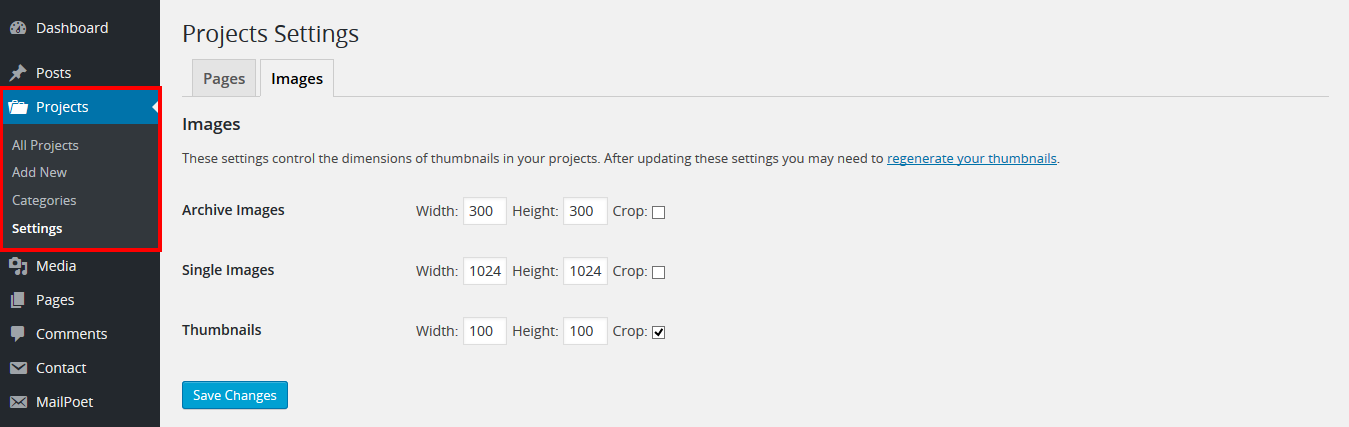The image size is (1349, 427).
Task: Click the MailPoet envelope icon
Action: 18,402
